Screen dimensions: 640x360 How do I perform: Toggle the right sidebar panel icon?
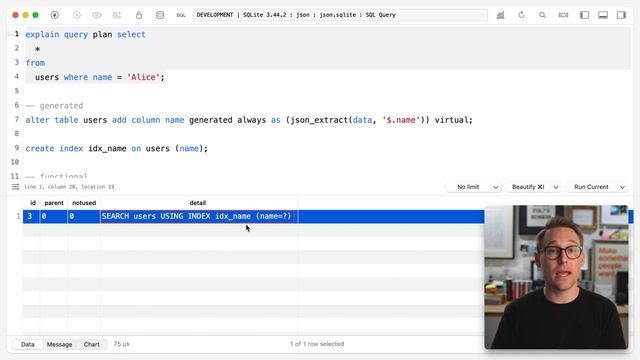(621, 15)
